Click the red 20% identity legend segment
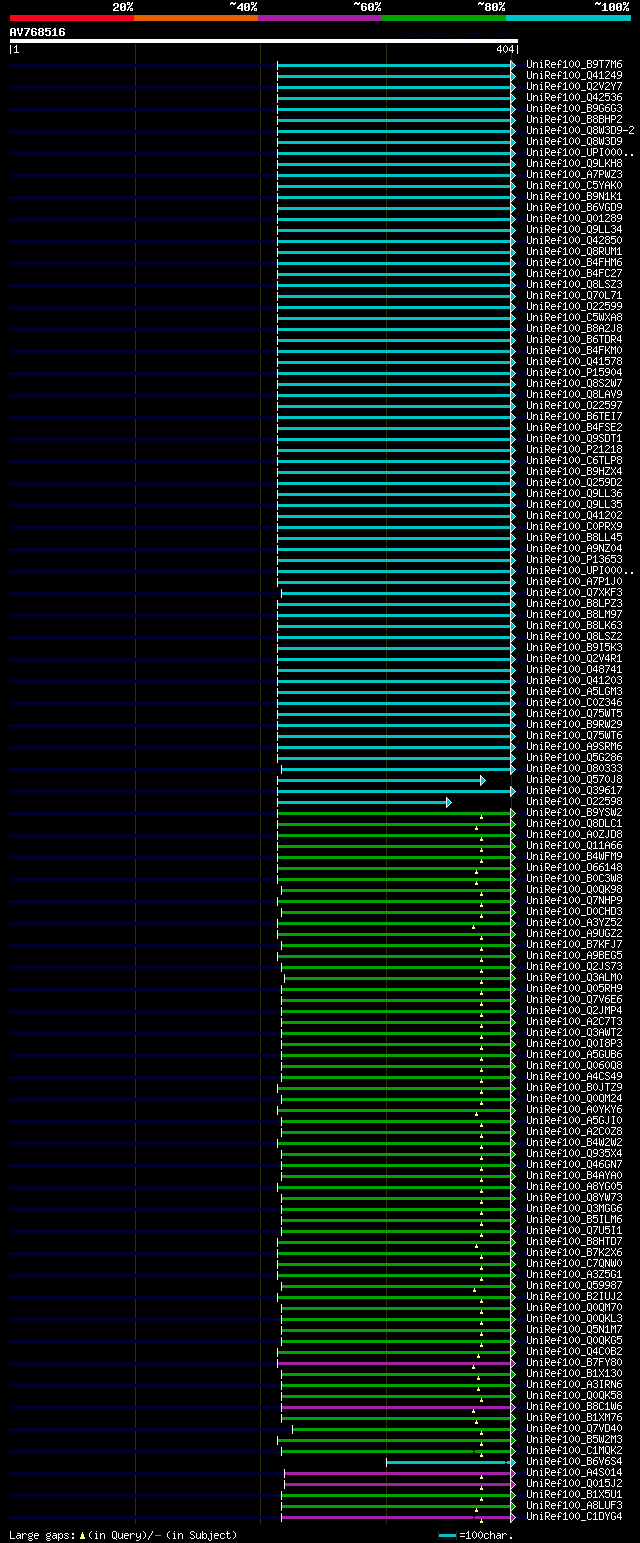This screenshot has width=640, height=1543. (72, 18)
